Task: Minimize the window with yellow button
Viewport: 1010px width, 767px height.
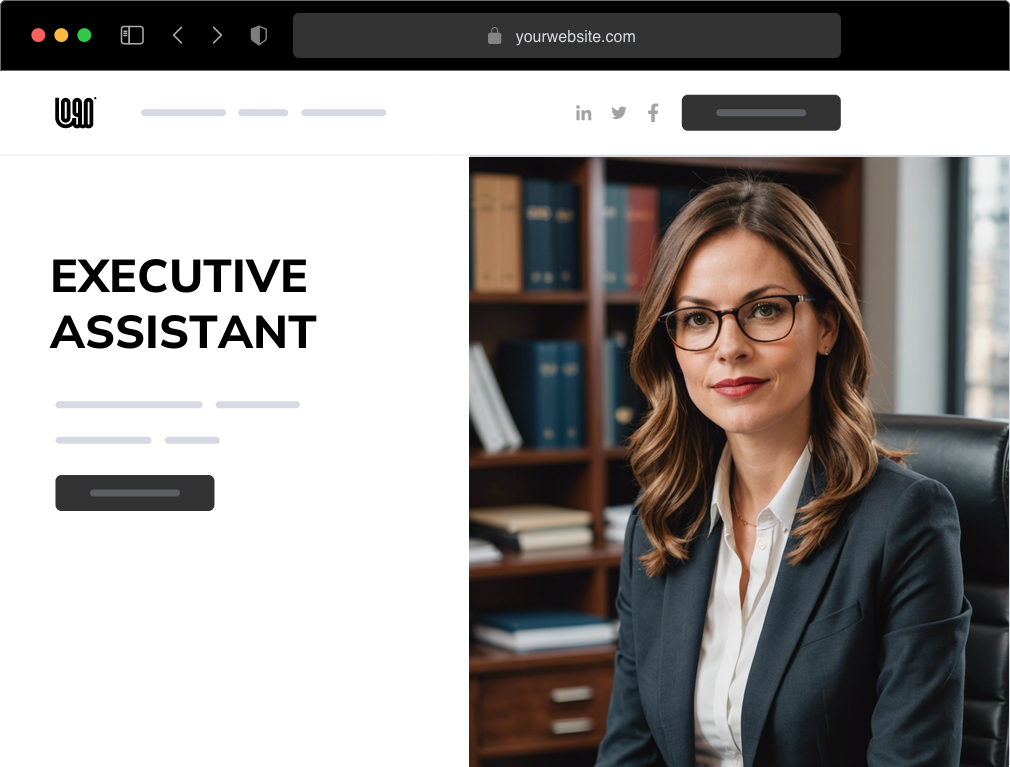Action: click(x=61, y=35)
